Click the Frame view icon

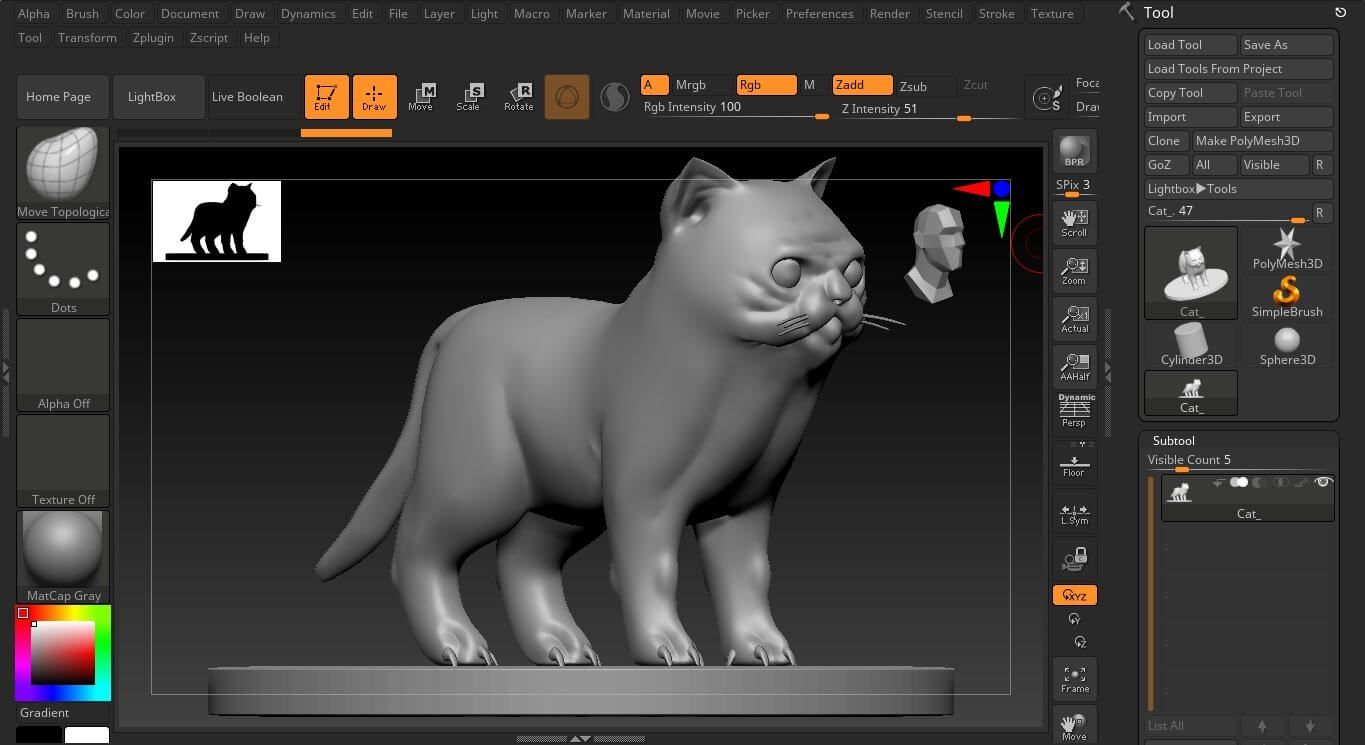click(x=1074, y=679)
